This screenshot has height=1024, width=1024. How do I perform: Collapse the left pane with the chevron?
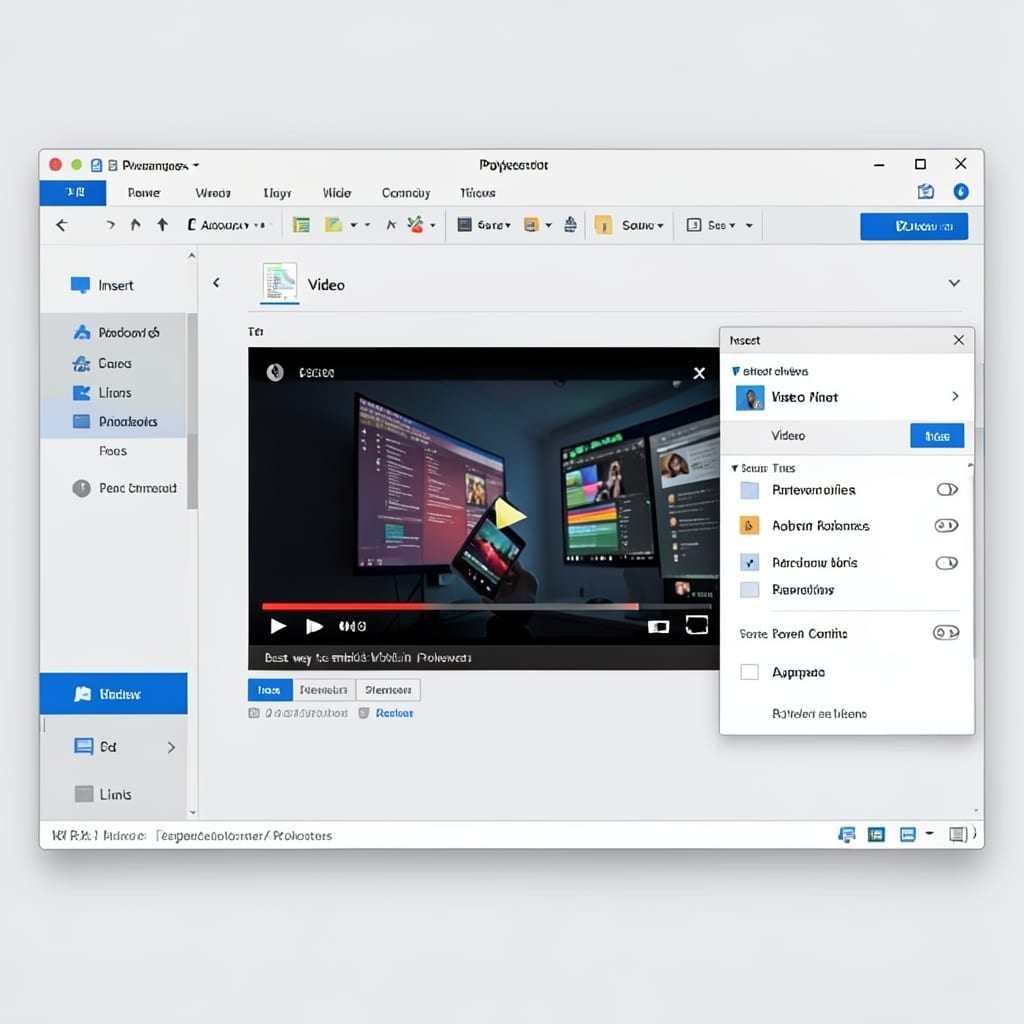[x=216, y=283]
